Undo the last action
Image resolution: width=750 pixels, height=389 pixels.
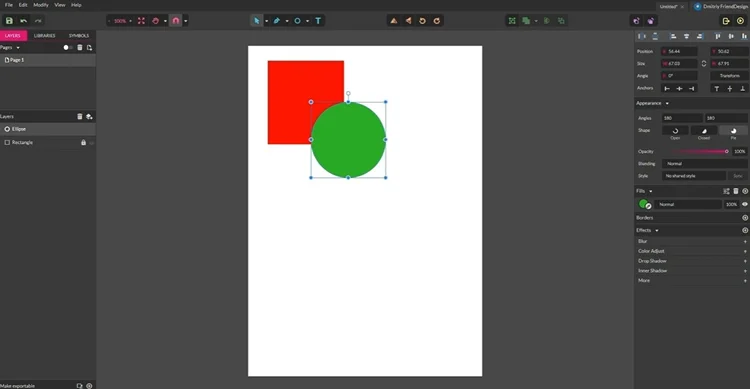tap(23, 21)
